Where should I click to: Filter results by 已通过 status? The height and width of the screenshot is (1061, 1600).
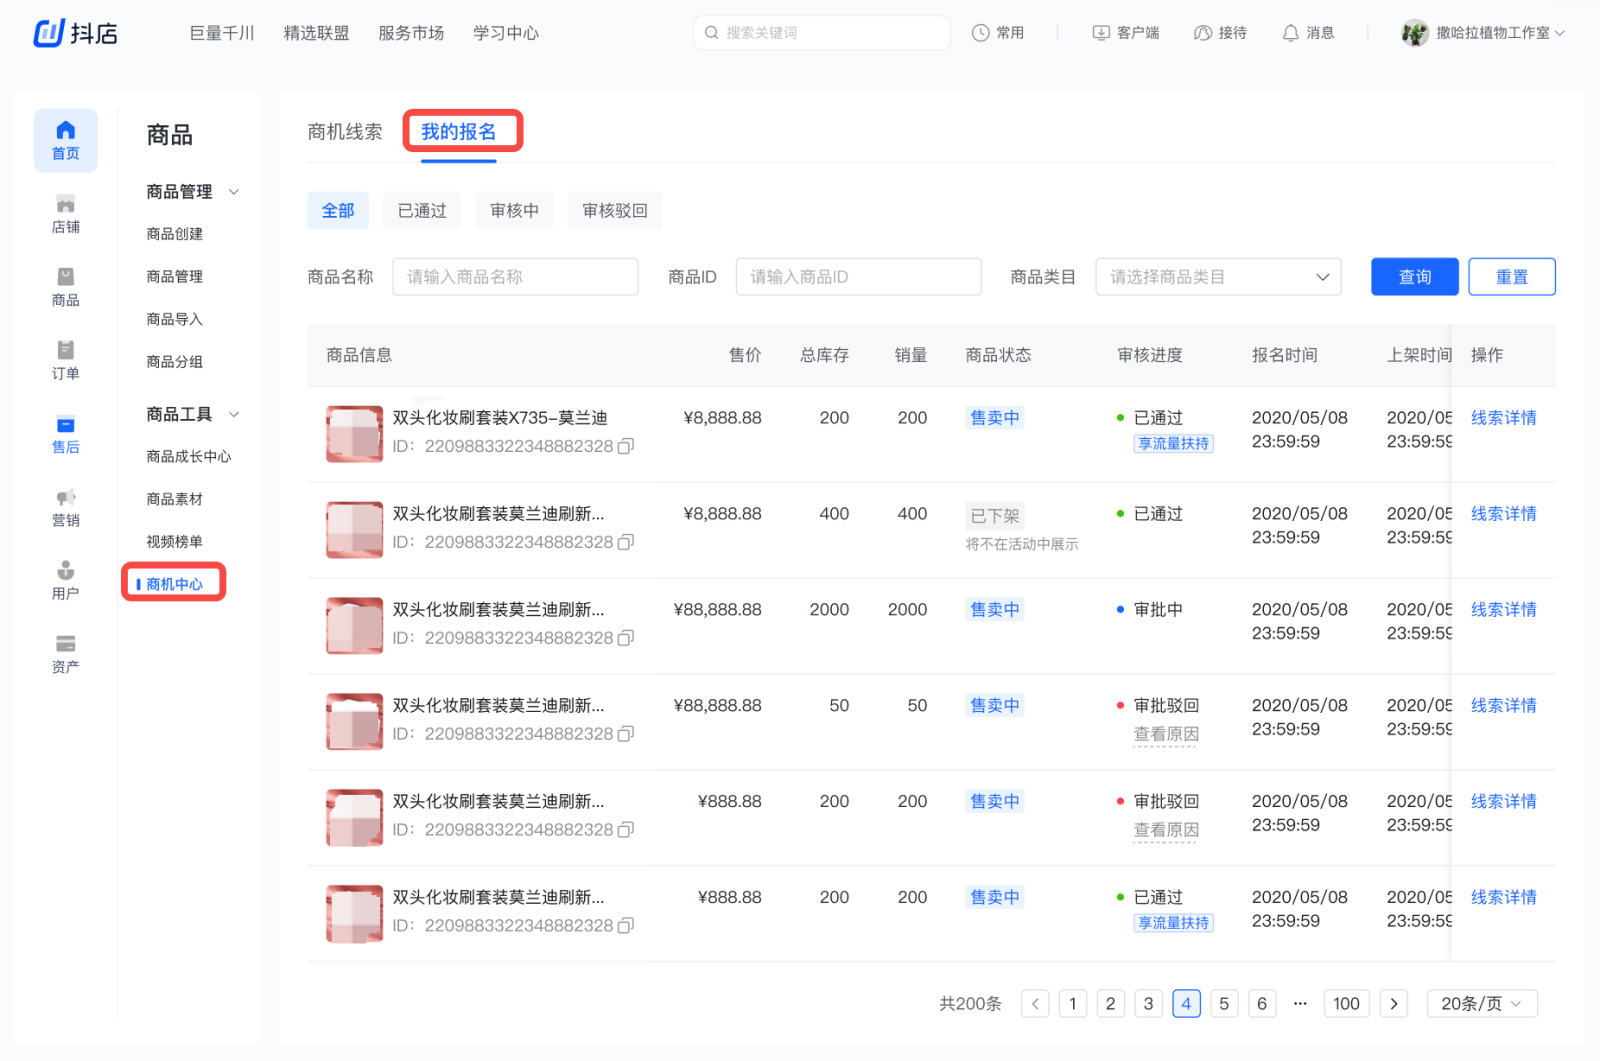click(x=421, y=210)
